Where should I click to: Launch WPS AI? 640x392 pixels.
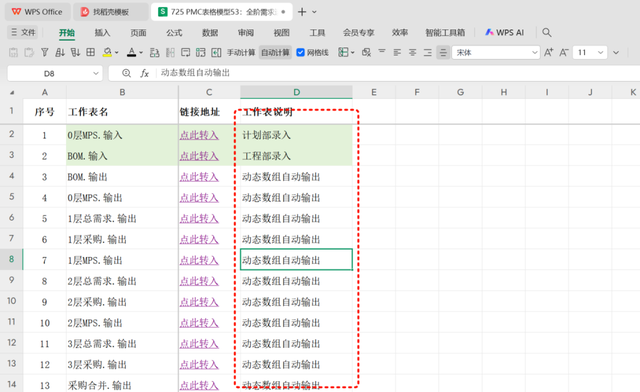(504, 33)
